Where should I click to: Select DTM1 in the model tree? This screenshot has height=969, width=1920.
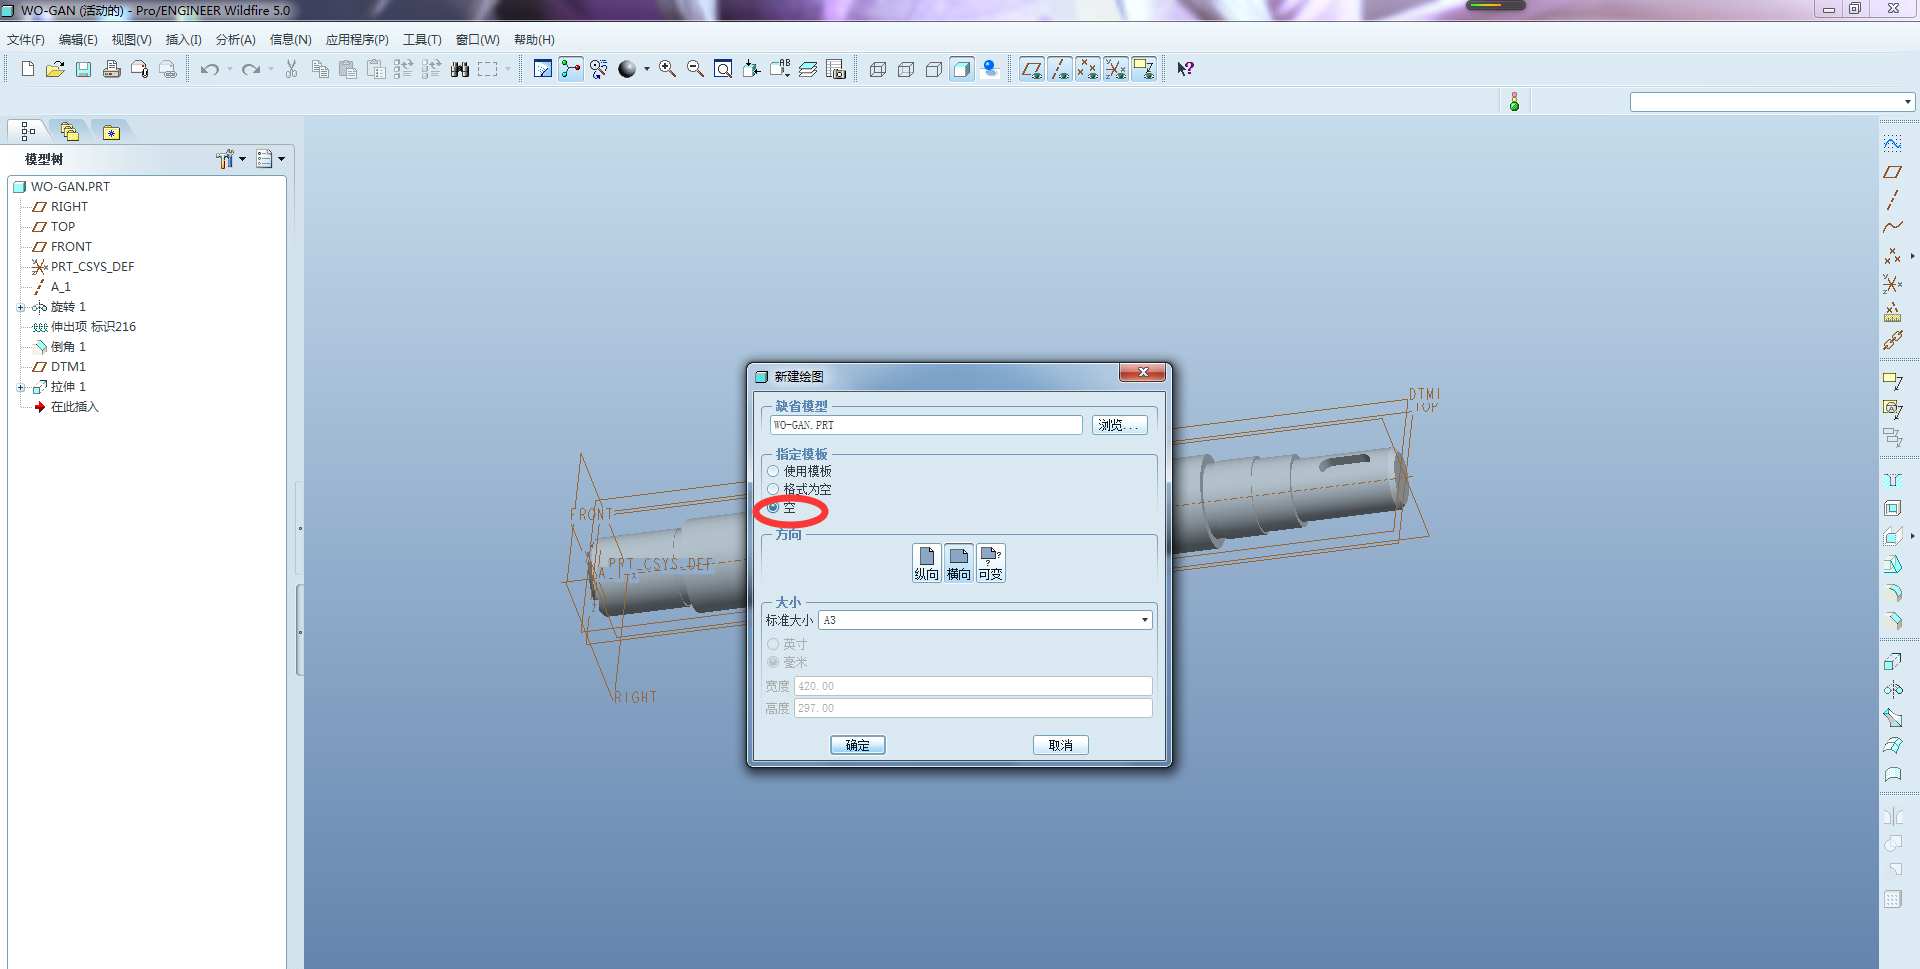tap(68, 367)
